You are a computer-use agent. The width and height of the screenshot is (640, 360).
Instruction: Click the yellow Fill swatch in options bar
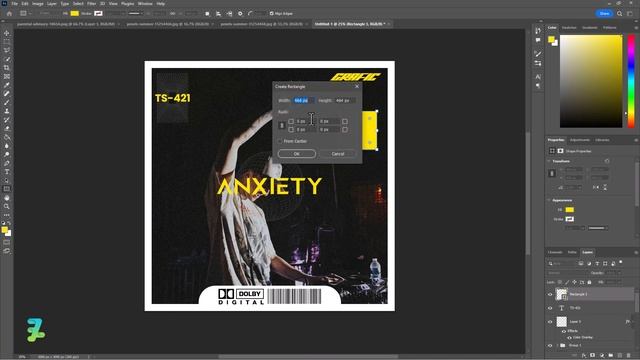75,13
